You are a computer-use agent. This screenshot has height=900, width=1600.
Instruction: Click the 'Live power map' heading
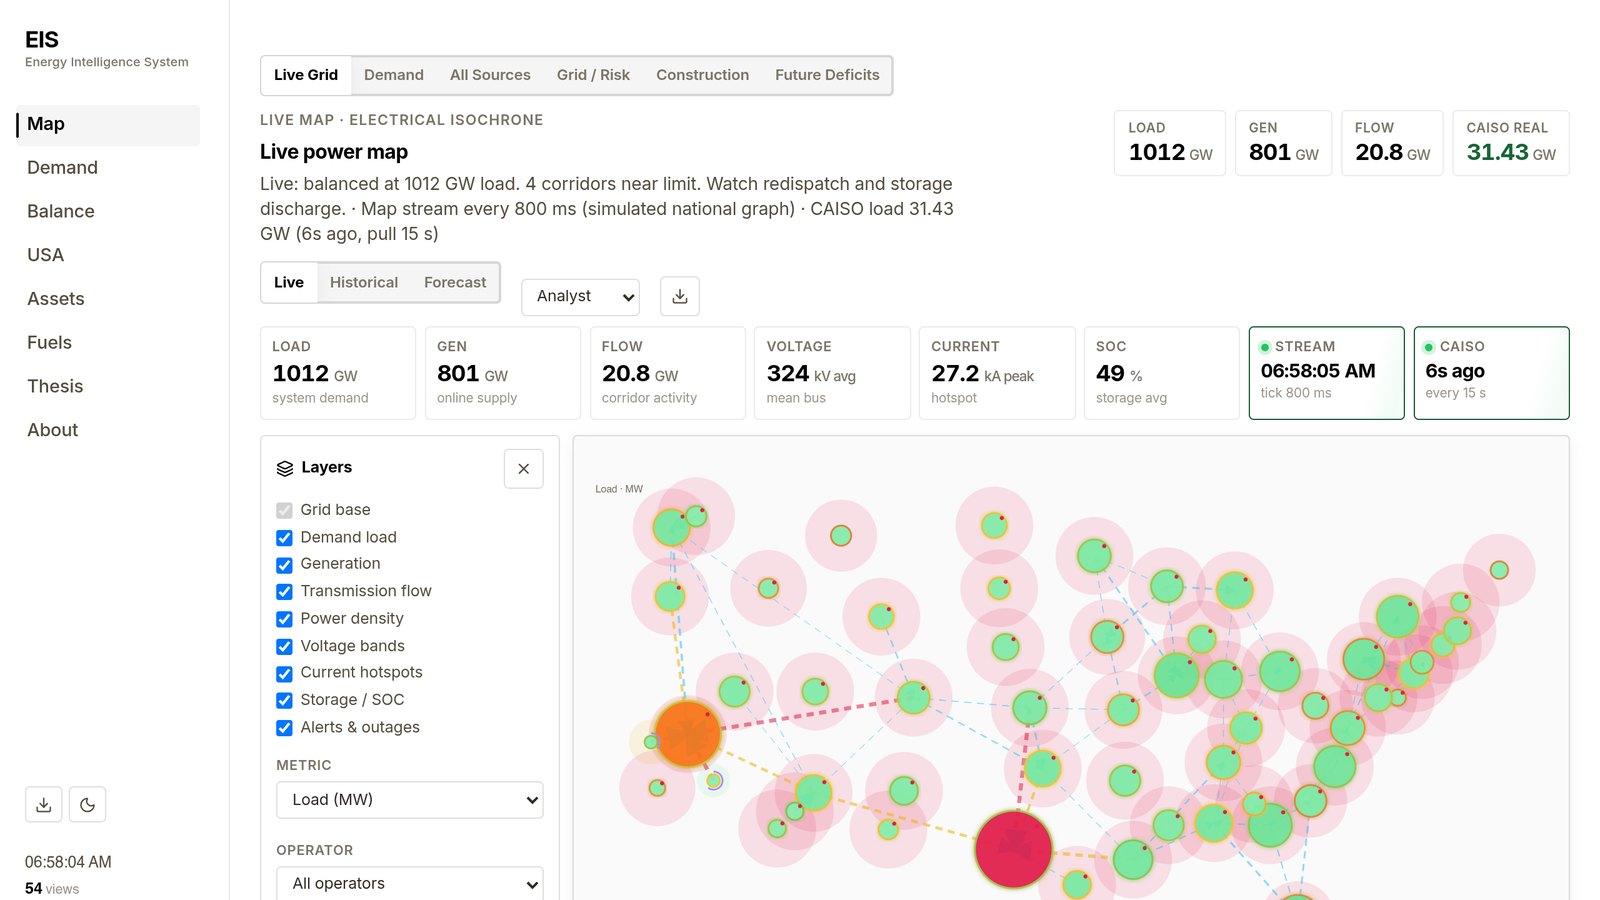[x=334, y=152]
